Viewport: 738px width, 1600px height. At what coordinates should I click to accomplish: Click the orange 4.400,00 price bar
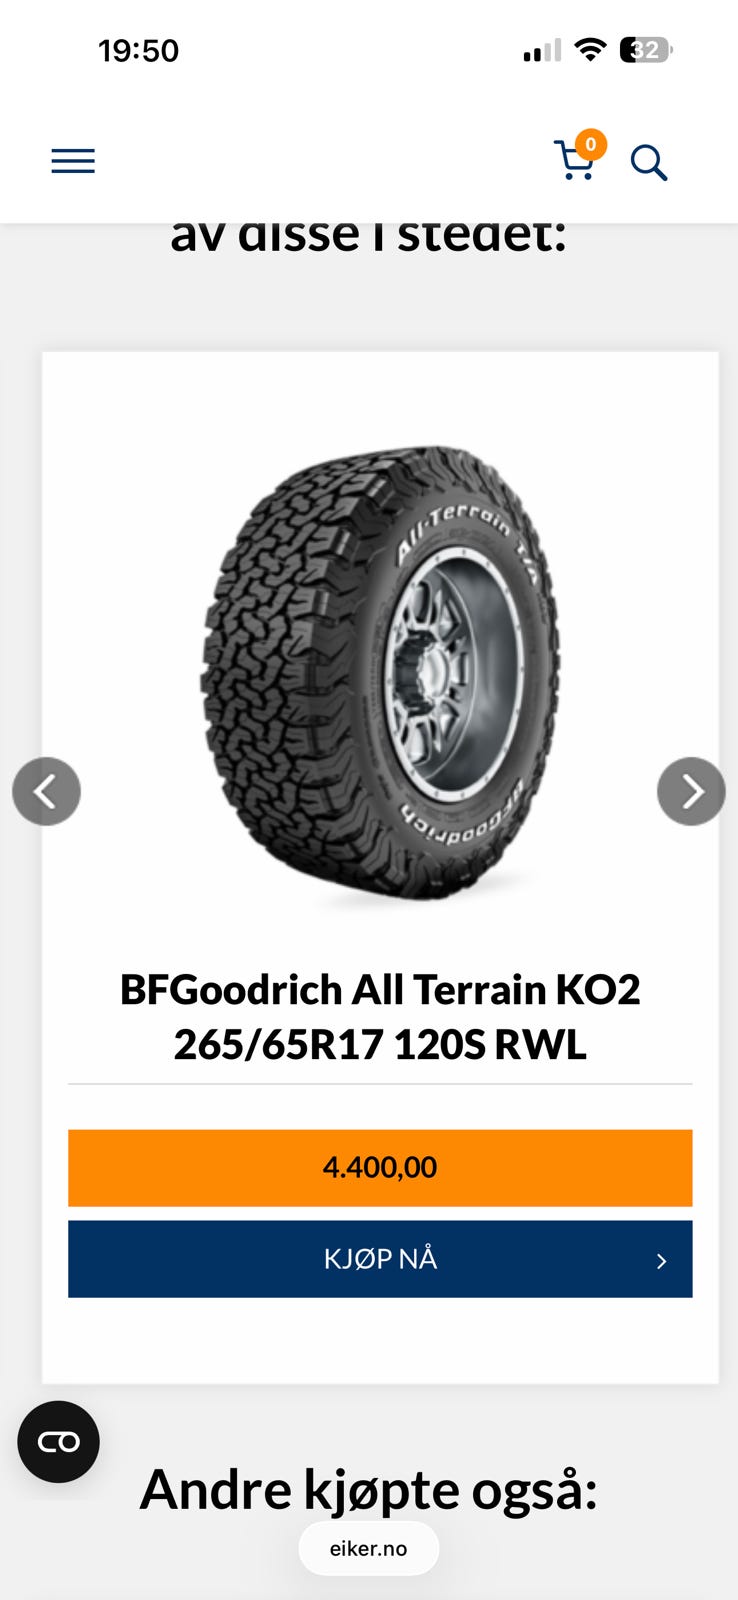point(380,1168)
